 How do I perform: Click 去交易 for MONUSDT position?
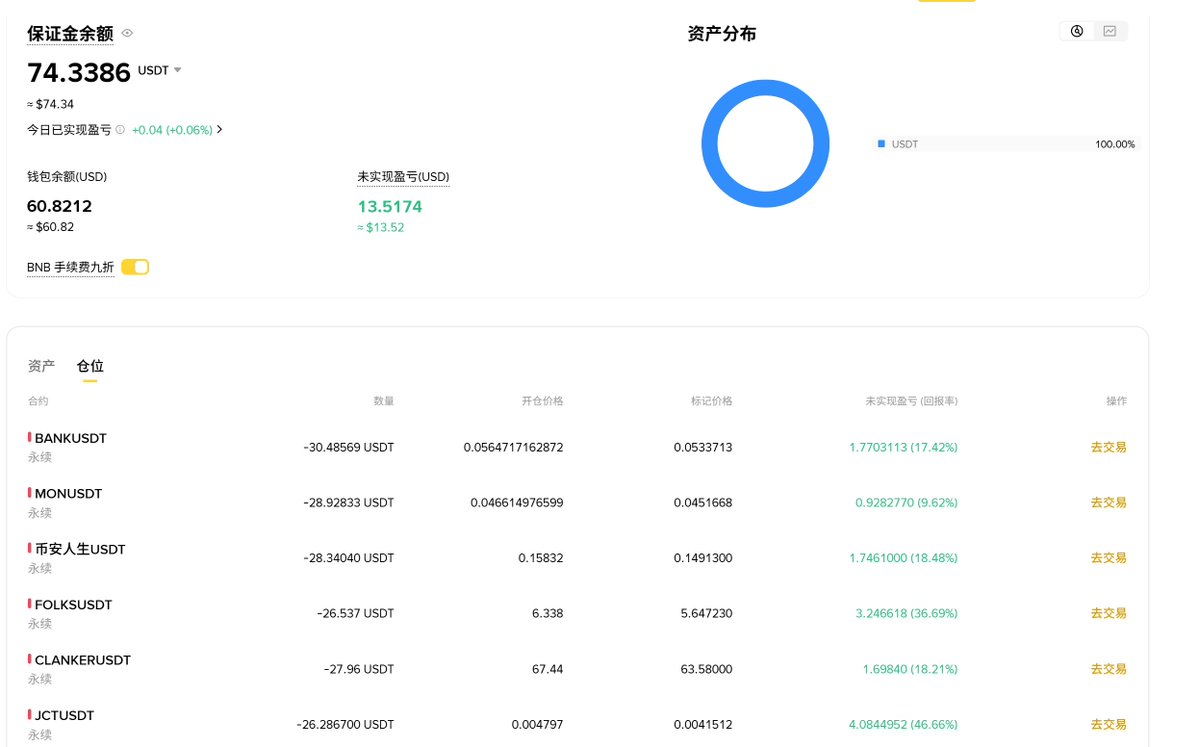click(1108, 502)
